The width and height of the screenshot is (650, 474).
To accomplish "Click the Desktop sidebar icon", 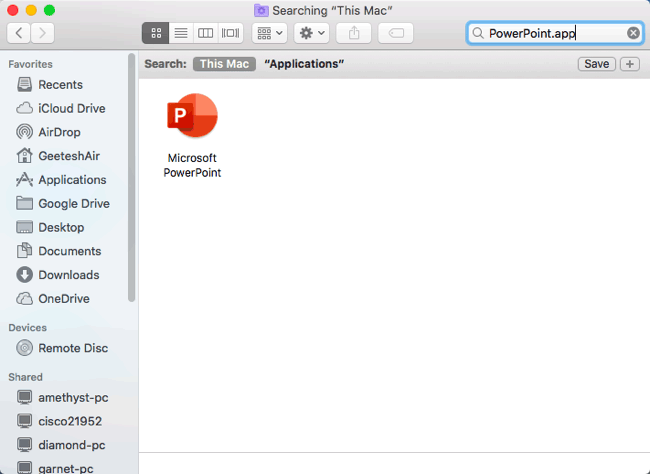I will pyautogui.click(x=24, y=227).
